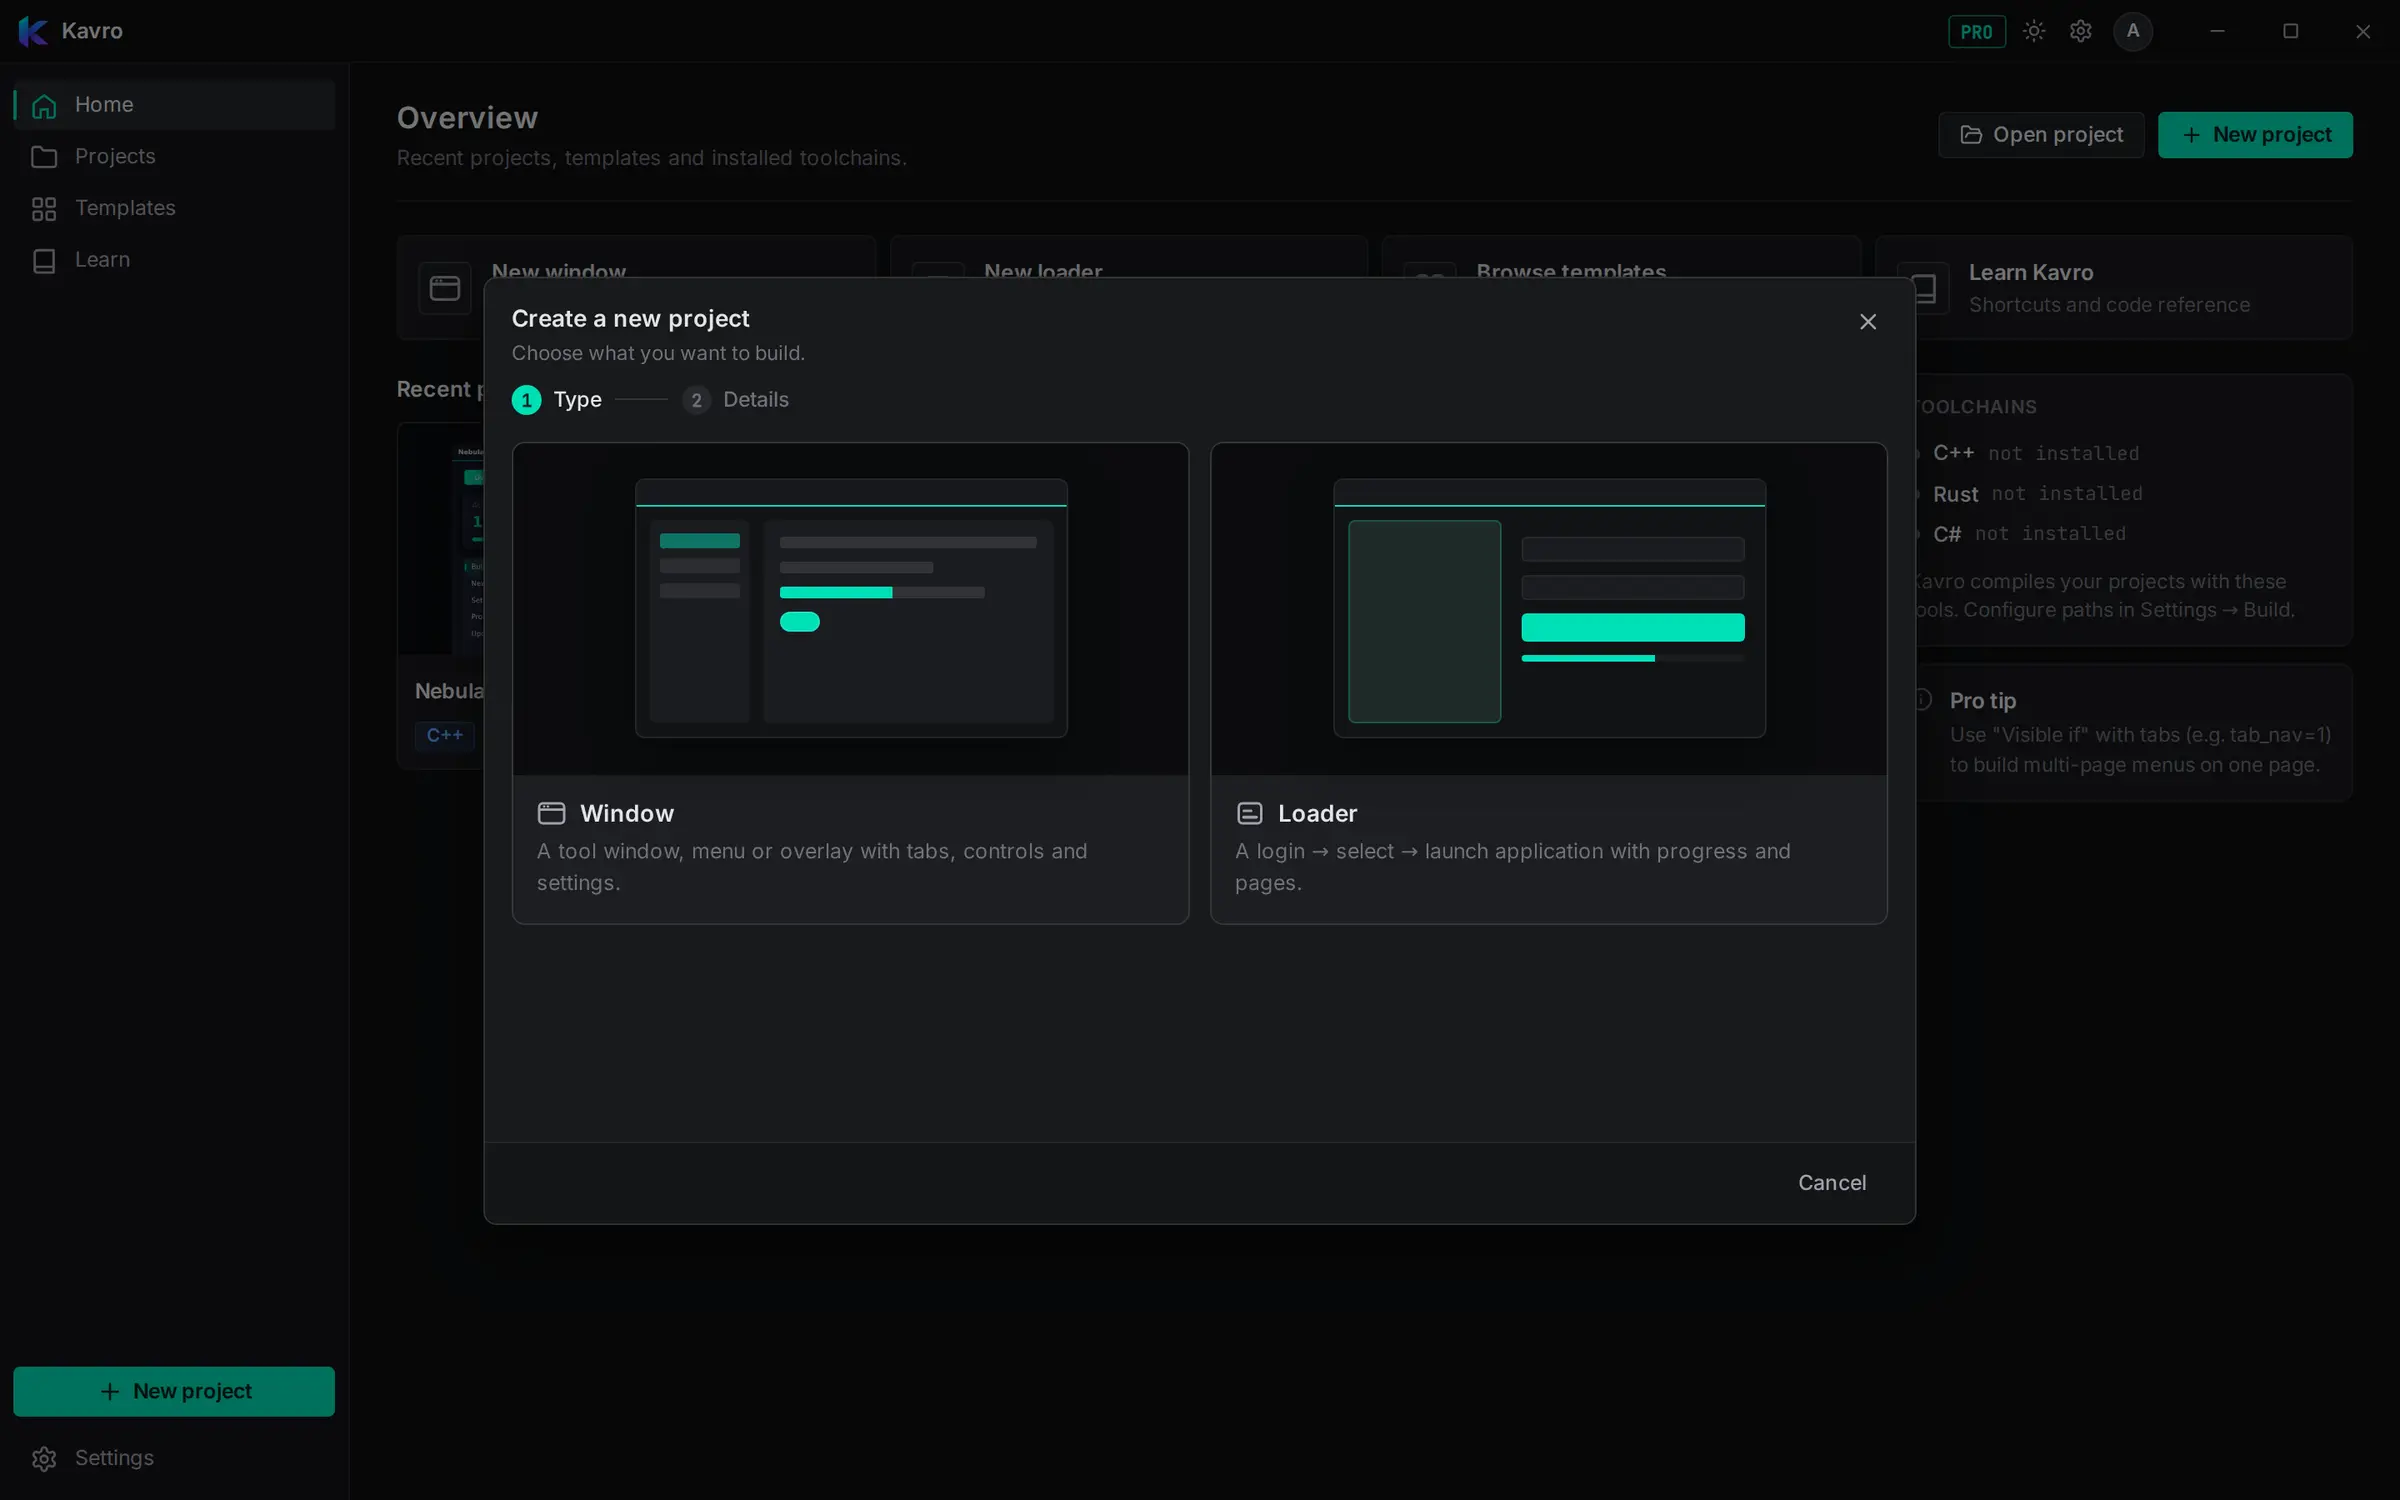Click the Templates grid icon
The image size is (2400, 1500).
click(x=44, y=209)
